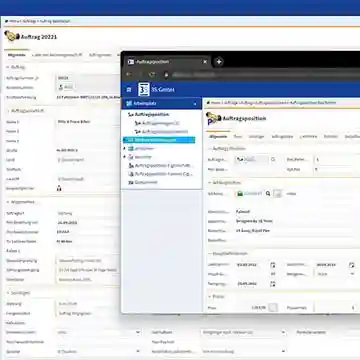The width and height of the screenshot is (360, 360).
Task: Collapse the Allgemeines section in the background window
Action: click(x=7, y=202)
